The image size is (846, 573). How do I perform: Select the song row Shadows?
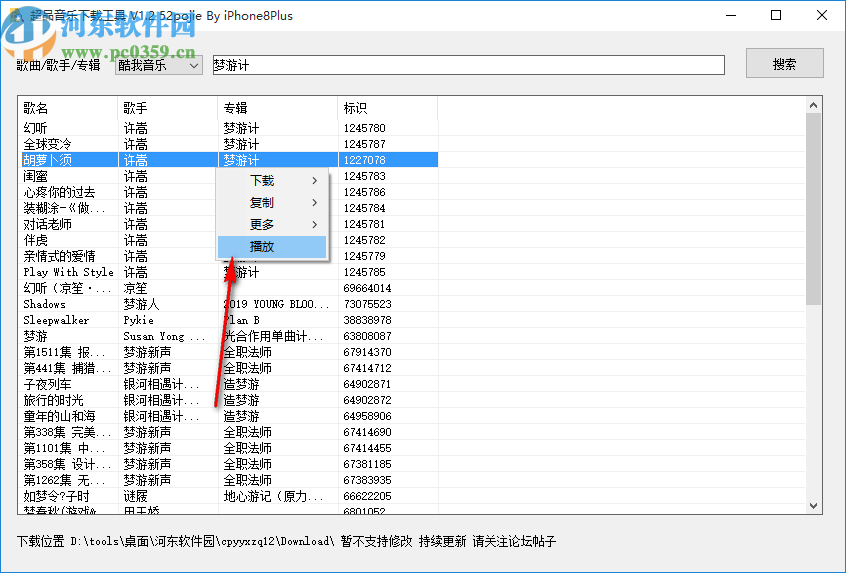tap(229, 304)
